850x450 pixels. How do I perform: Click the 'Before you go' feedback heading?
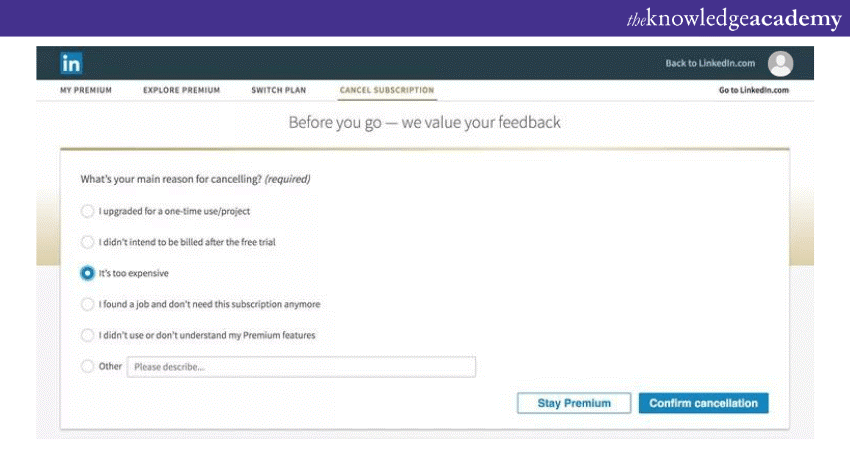pyautogui.click(x=424, y=123)
